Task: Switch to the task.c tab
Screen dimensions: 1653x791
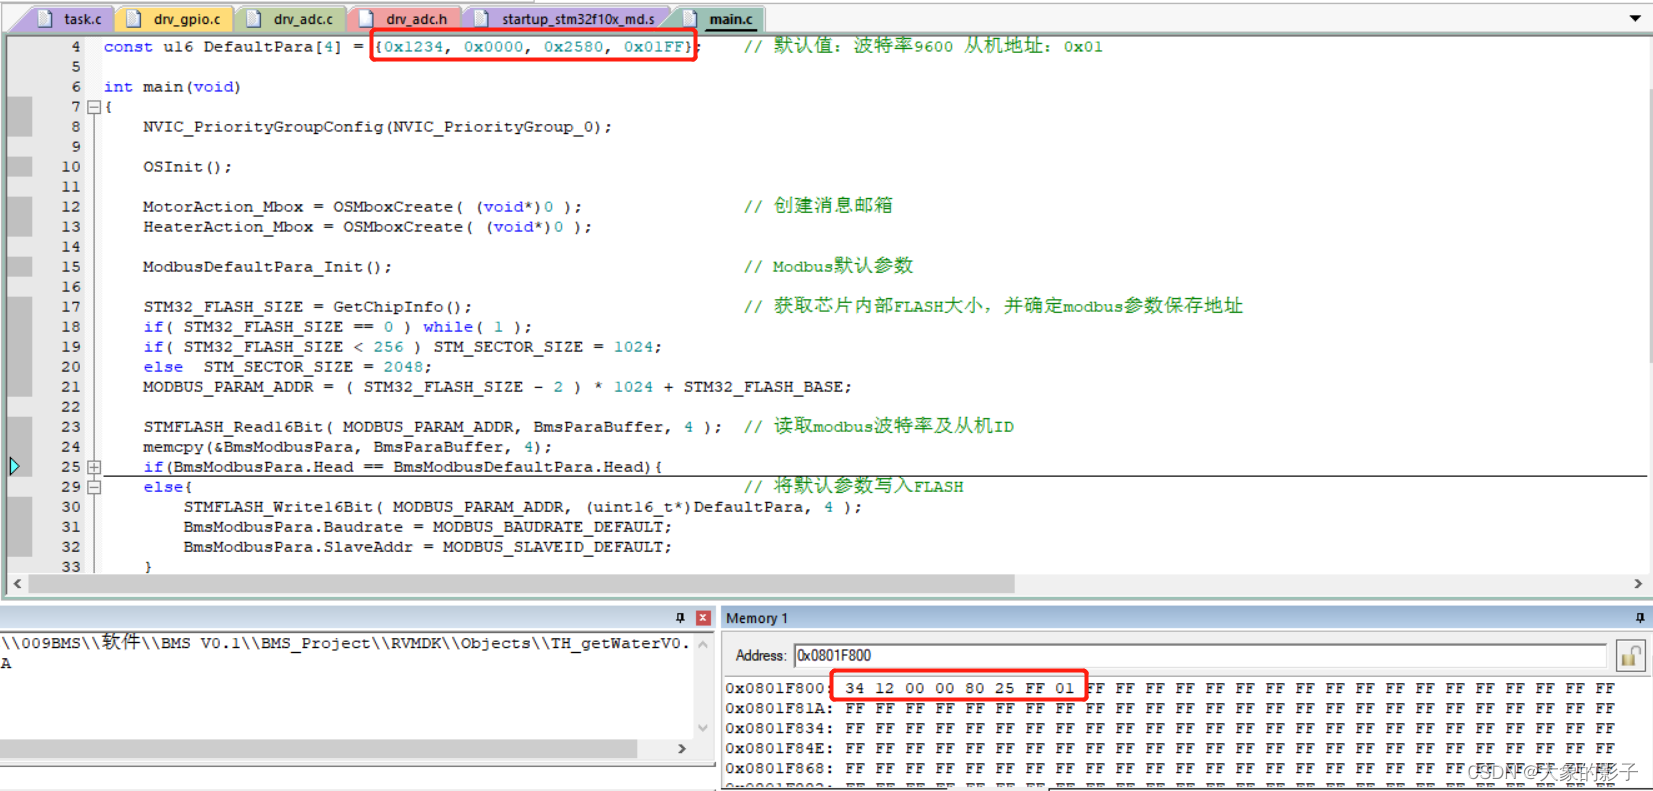Action: pyautogui.click(x=72, y=19)
